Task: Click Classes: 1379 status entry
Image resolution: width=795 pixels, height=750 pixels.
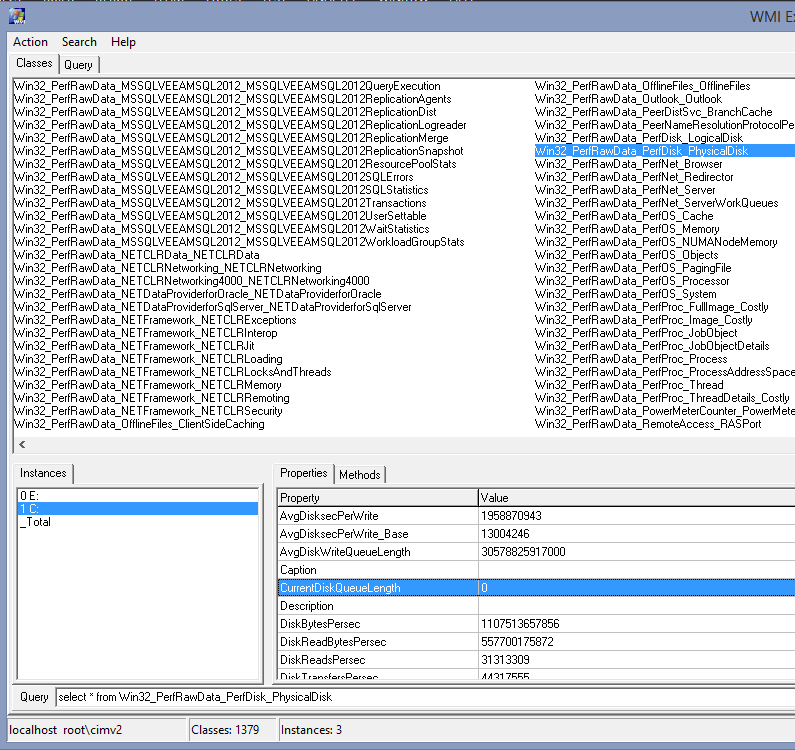Action: point(225,730)
